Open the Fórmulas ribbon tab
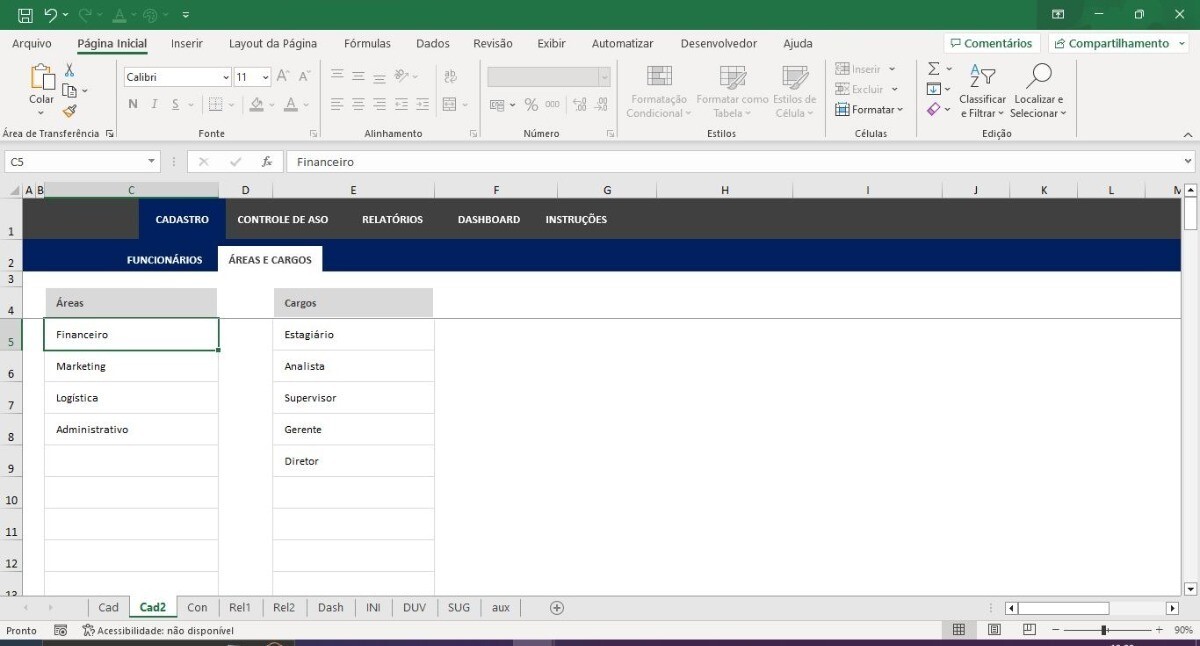Image resolution: width=1200 pixels, height=646 pixels. coord(367,44)
